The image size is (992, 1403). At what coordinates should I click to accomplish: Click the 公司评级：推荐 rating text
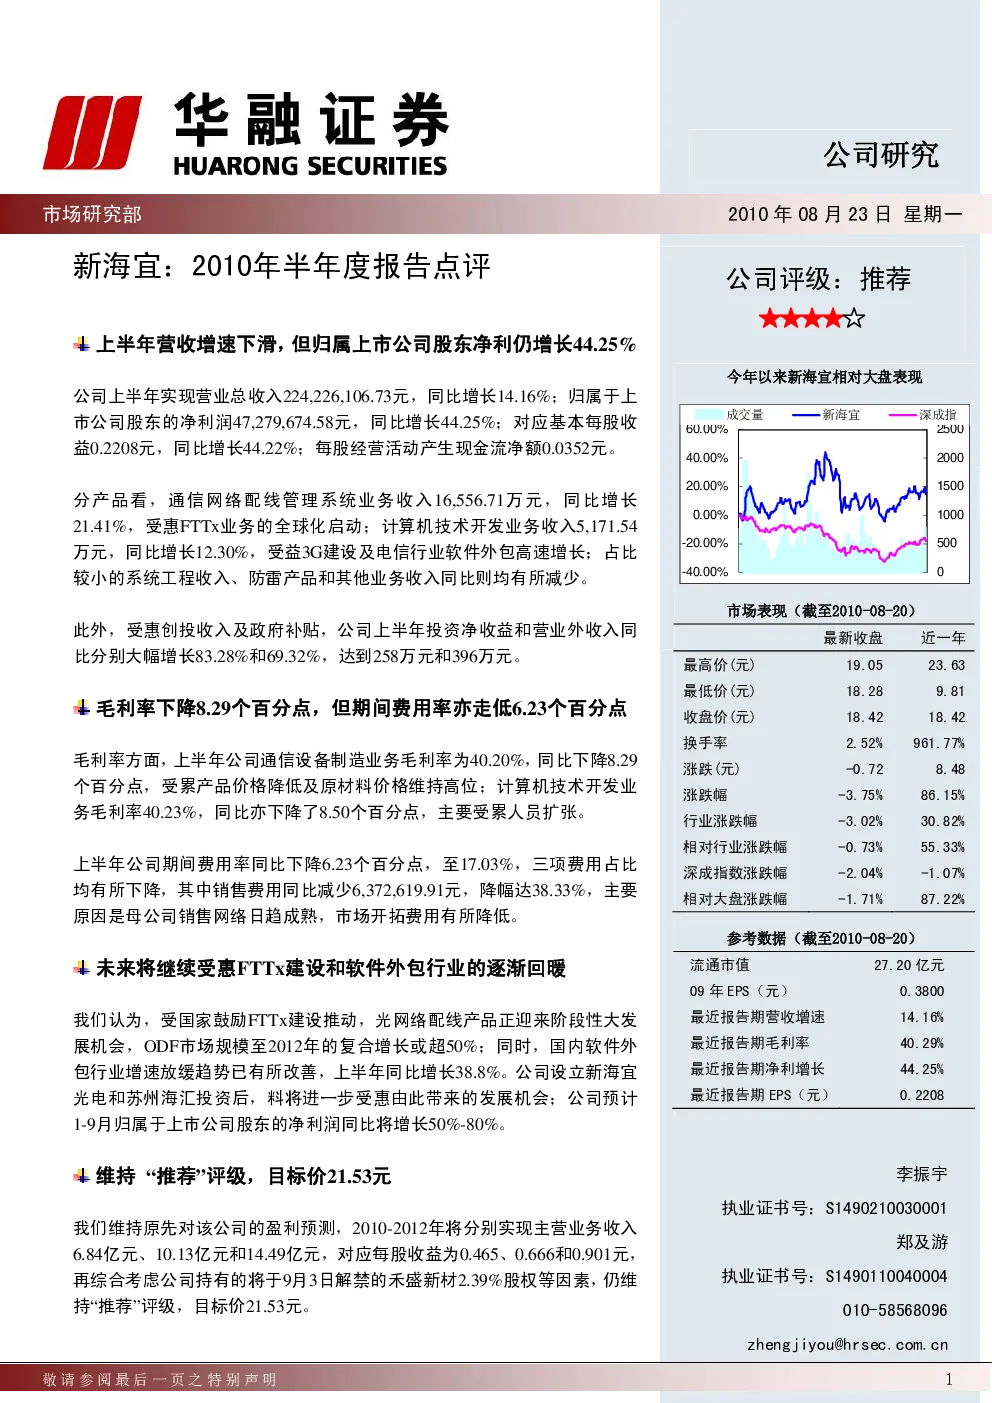818,279
